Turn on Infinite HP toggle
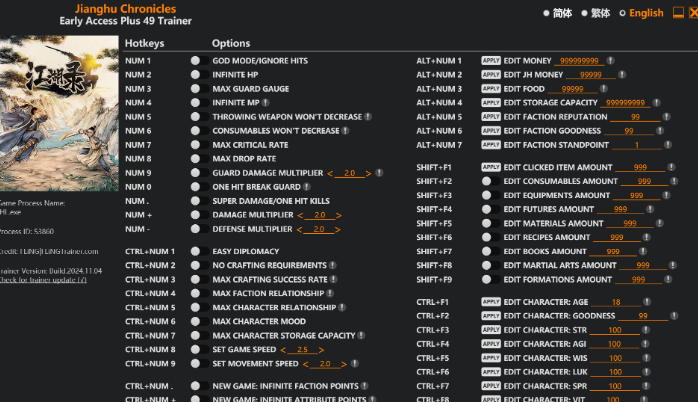Viewport: 698px width, 402px height. click(x=196, y=74)
